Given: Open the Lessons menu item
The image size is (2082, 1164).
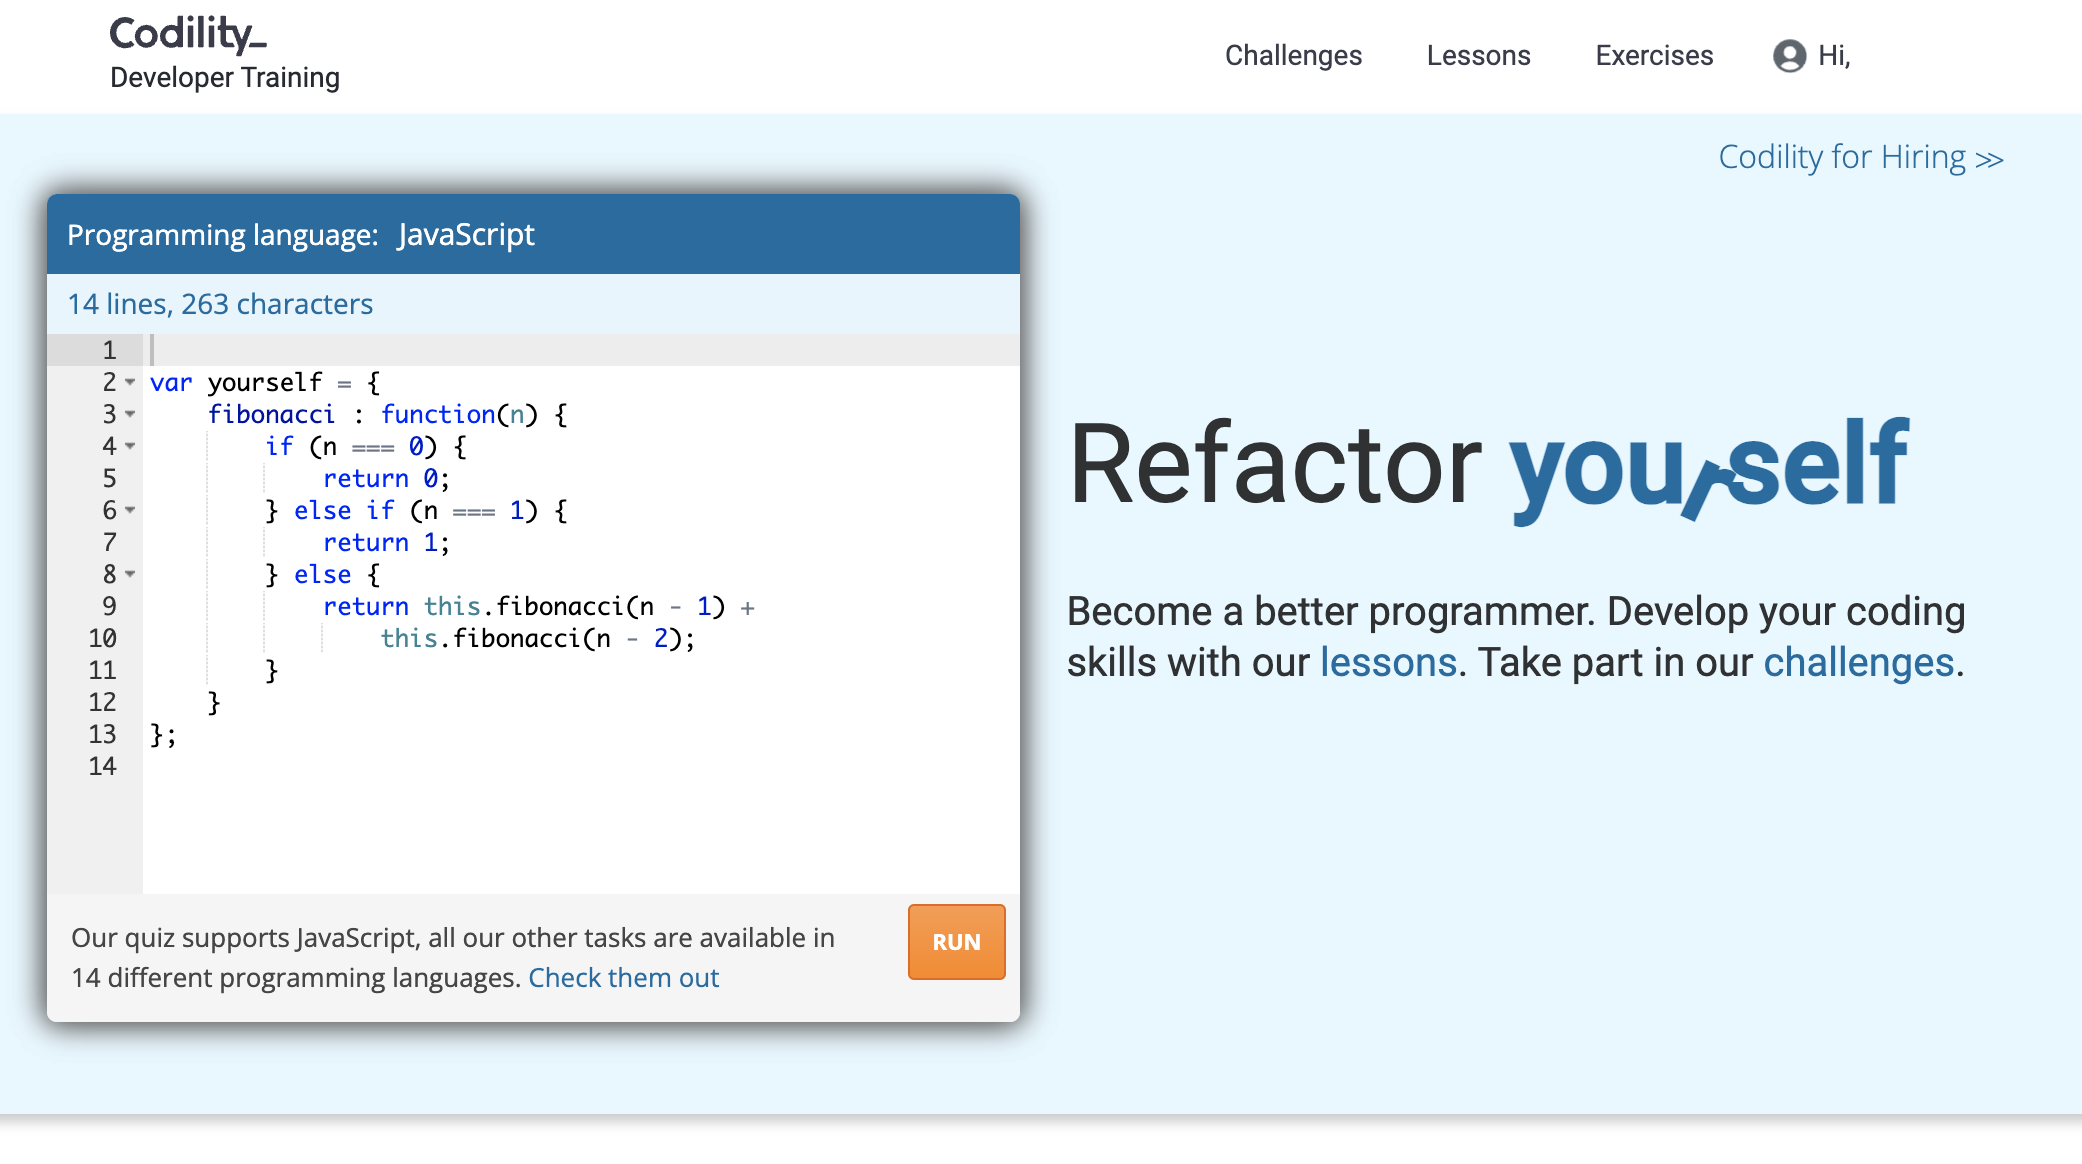Looking at the screenshot, I should click(1478, 56).
